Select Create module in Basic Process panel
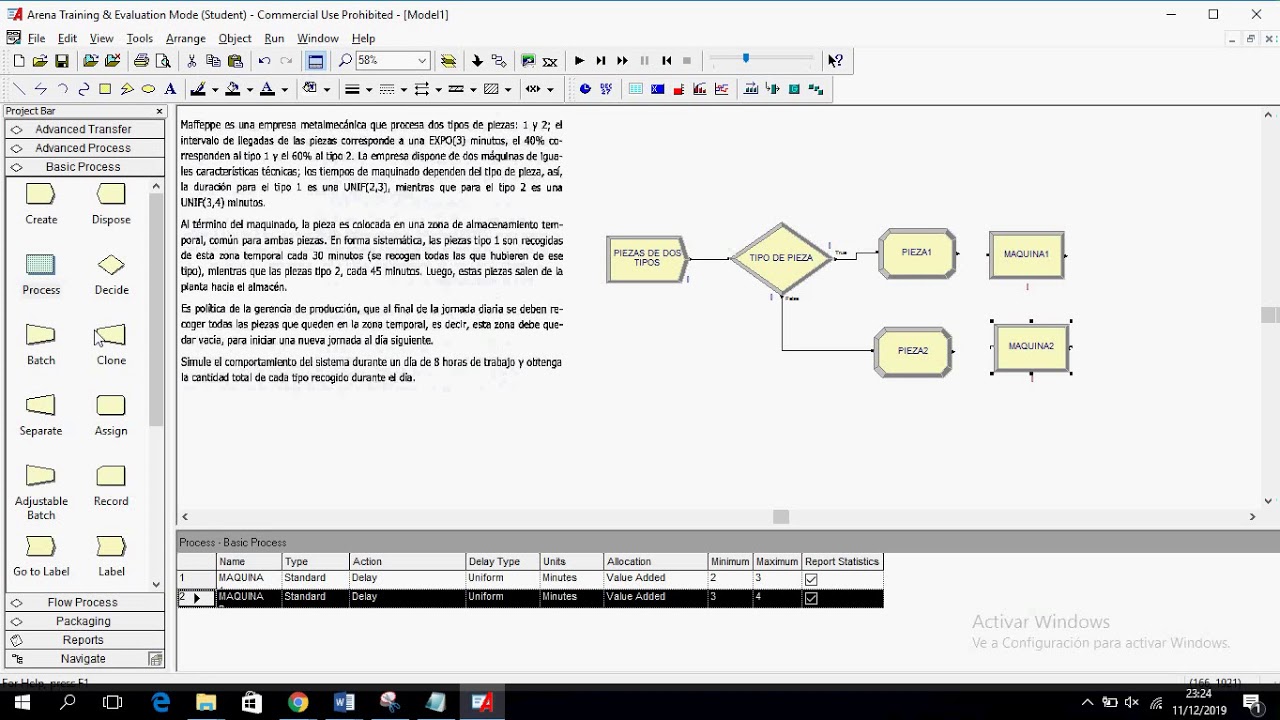 click(x=41, y=204)
